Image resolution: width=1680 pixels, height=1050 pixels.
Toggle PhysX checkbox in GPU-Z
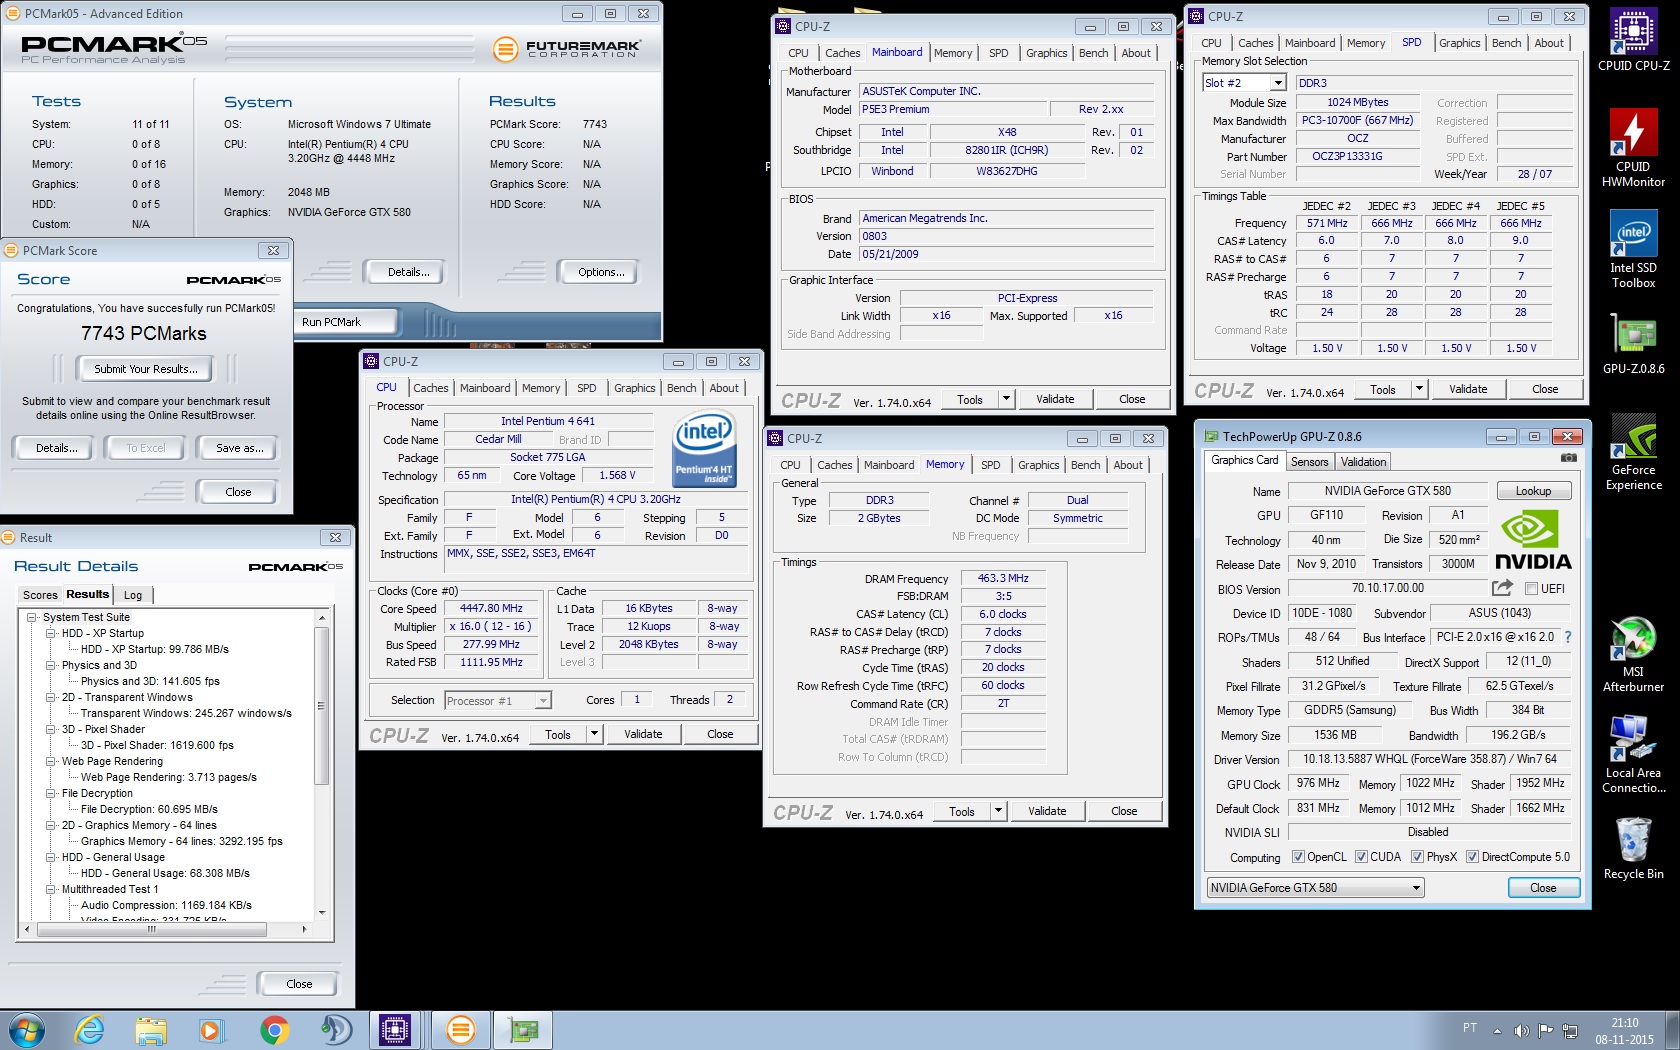pos(1417,856)
